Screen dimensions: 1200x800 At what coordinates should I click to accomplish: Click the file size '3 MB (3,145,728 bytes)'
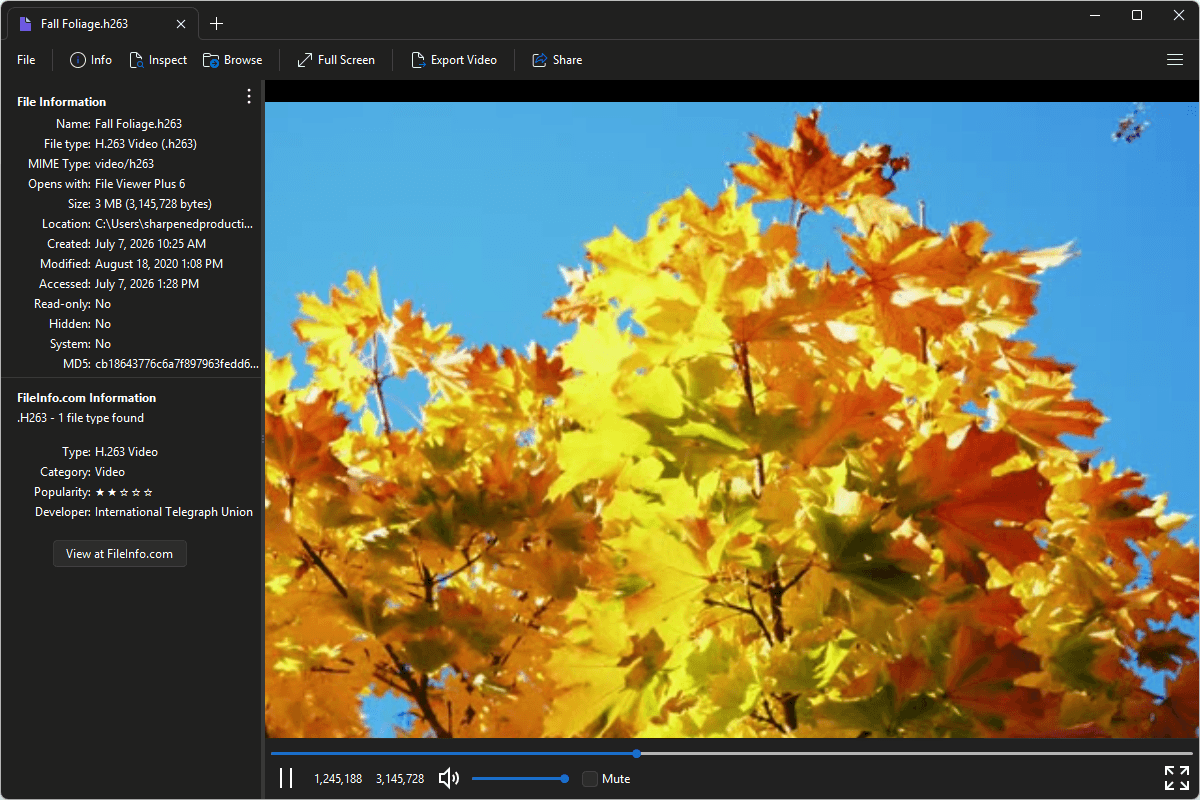[153, 204]
